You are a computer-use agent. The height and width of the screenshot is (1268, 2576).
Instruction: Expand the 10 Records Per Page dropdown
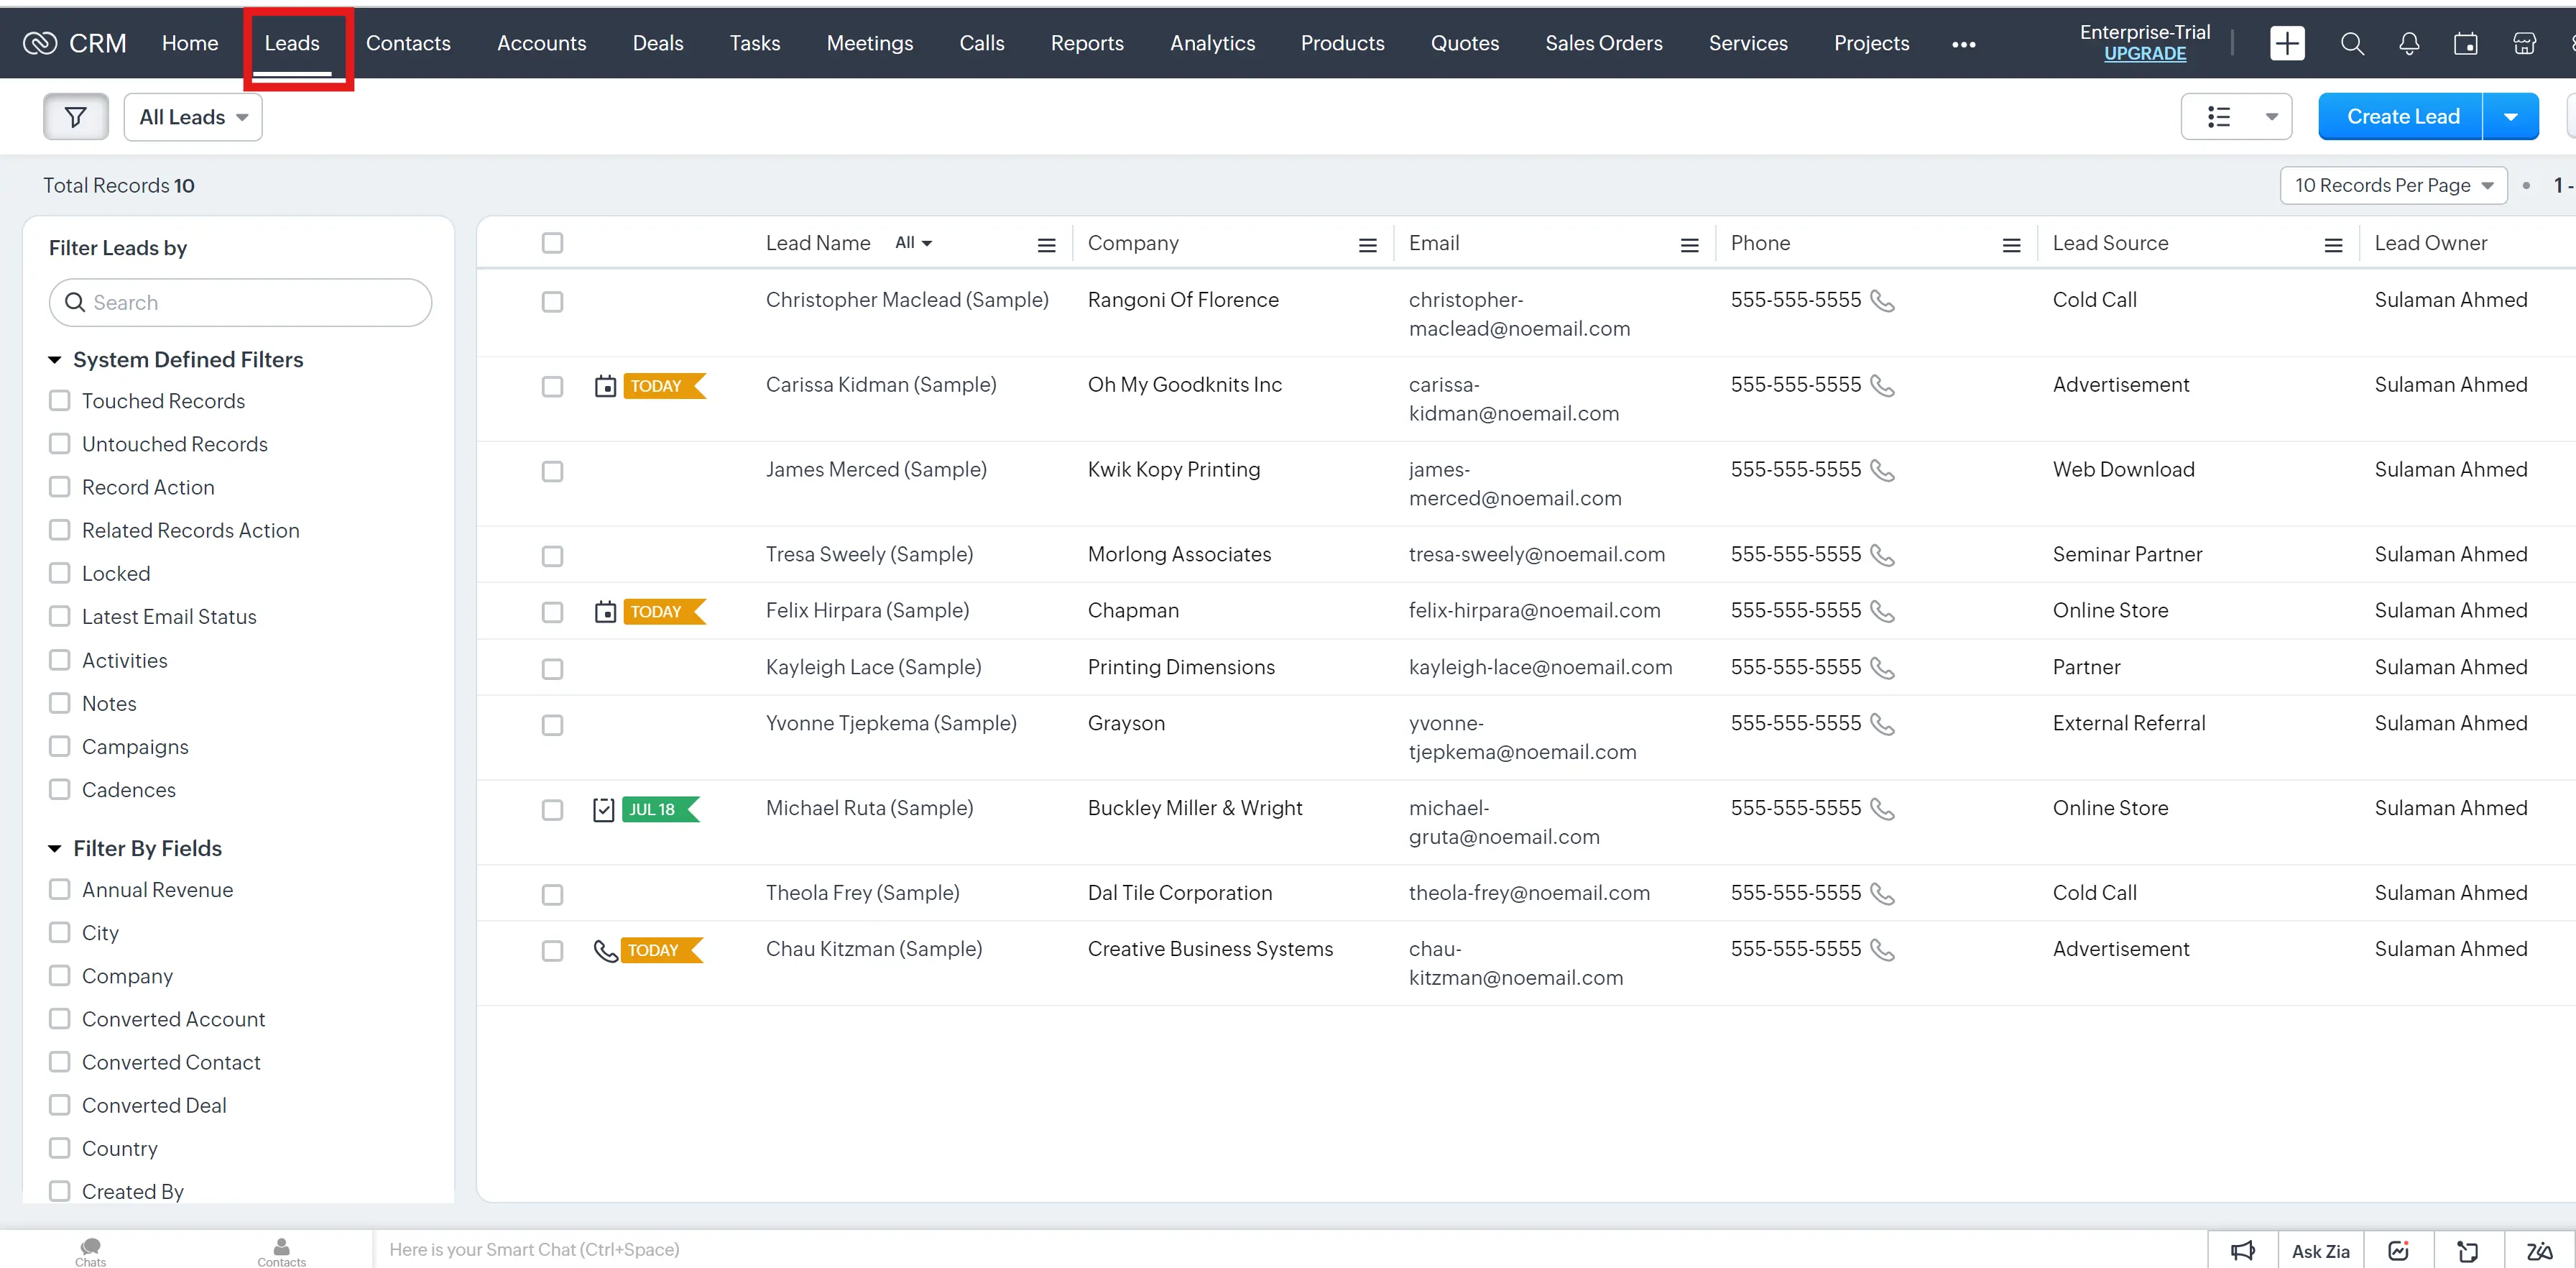[2393, 185]
